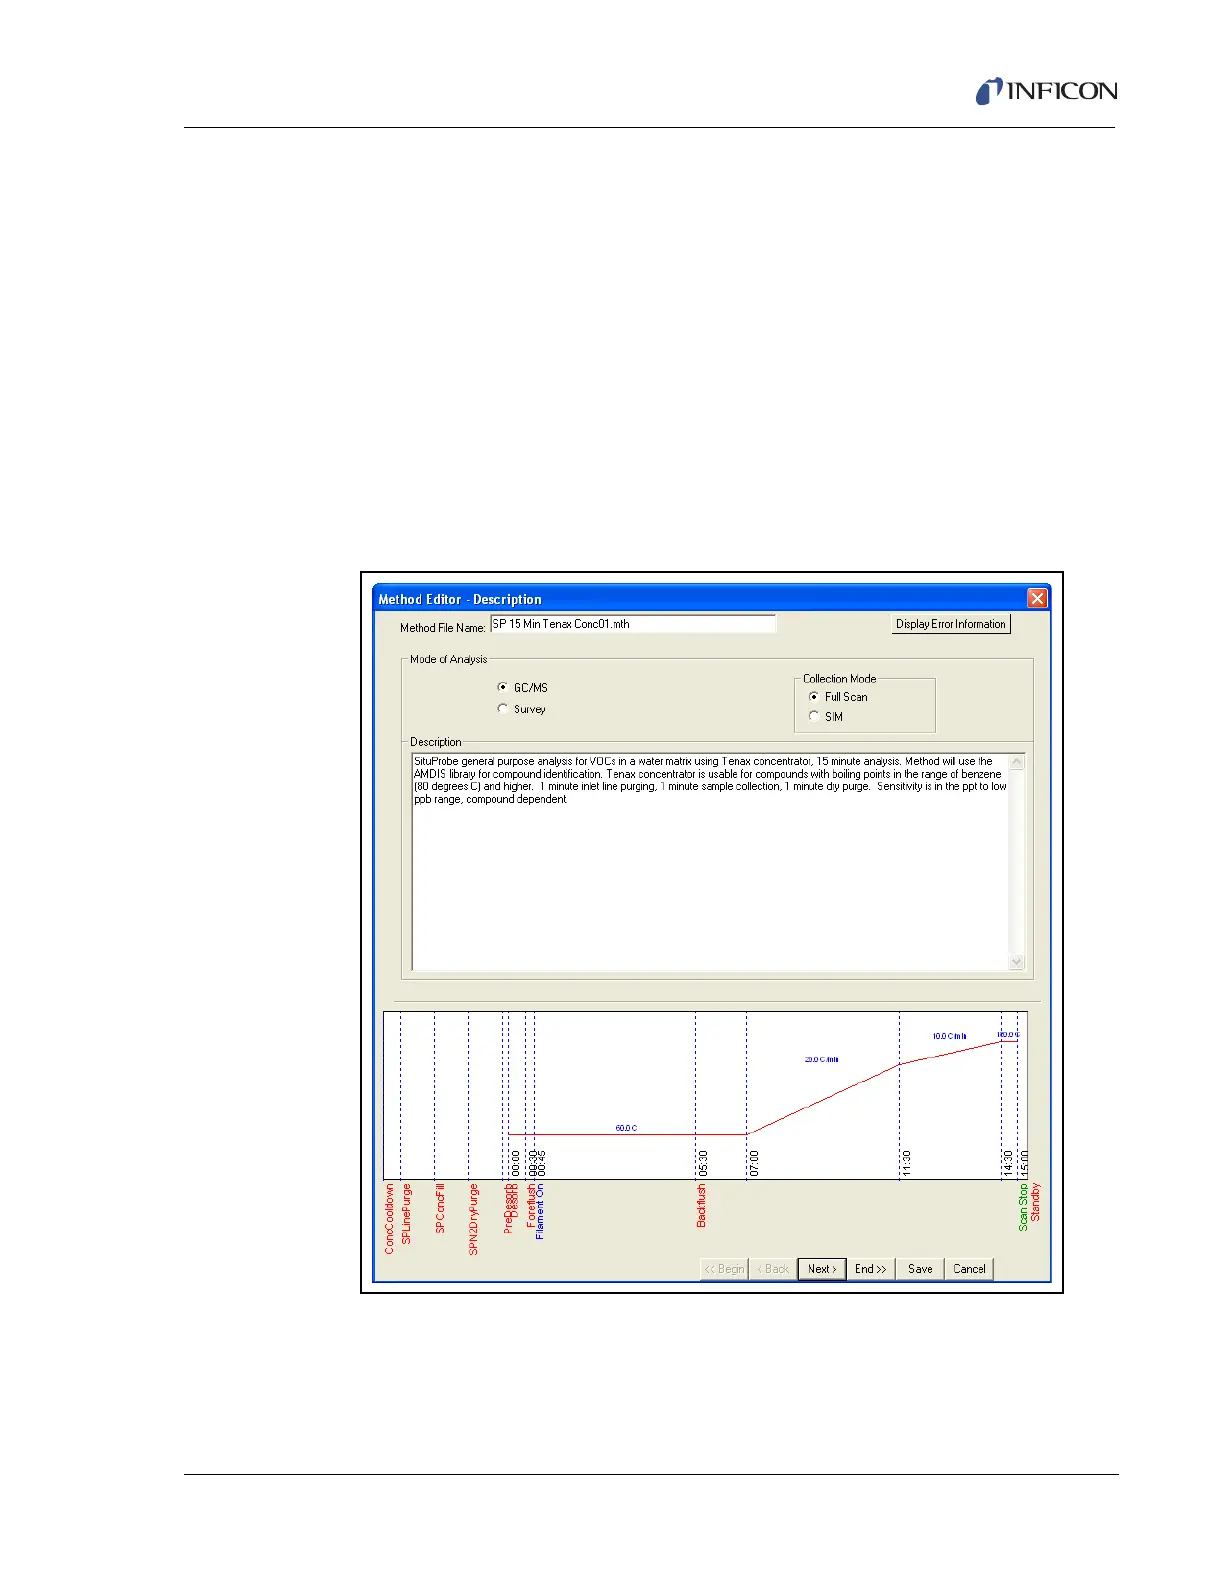Click the 20.0 C/min ramp label
Viewport: 1222px width, 1584px height.
822,1059
